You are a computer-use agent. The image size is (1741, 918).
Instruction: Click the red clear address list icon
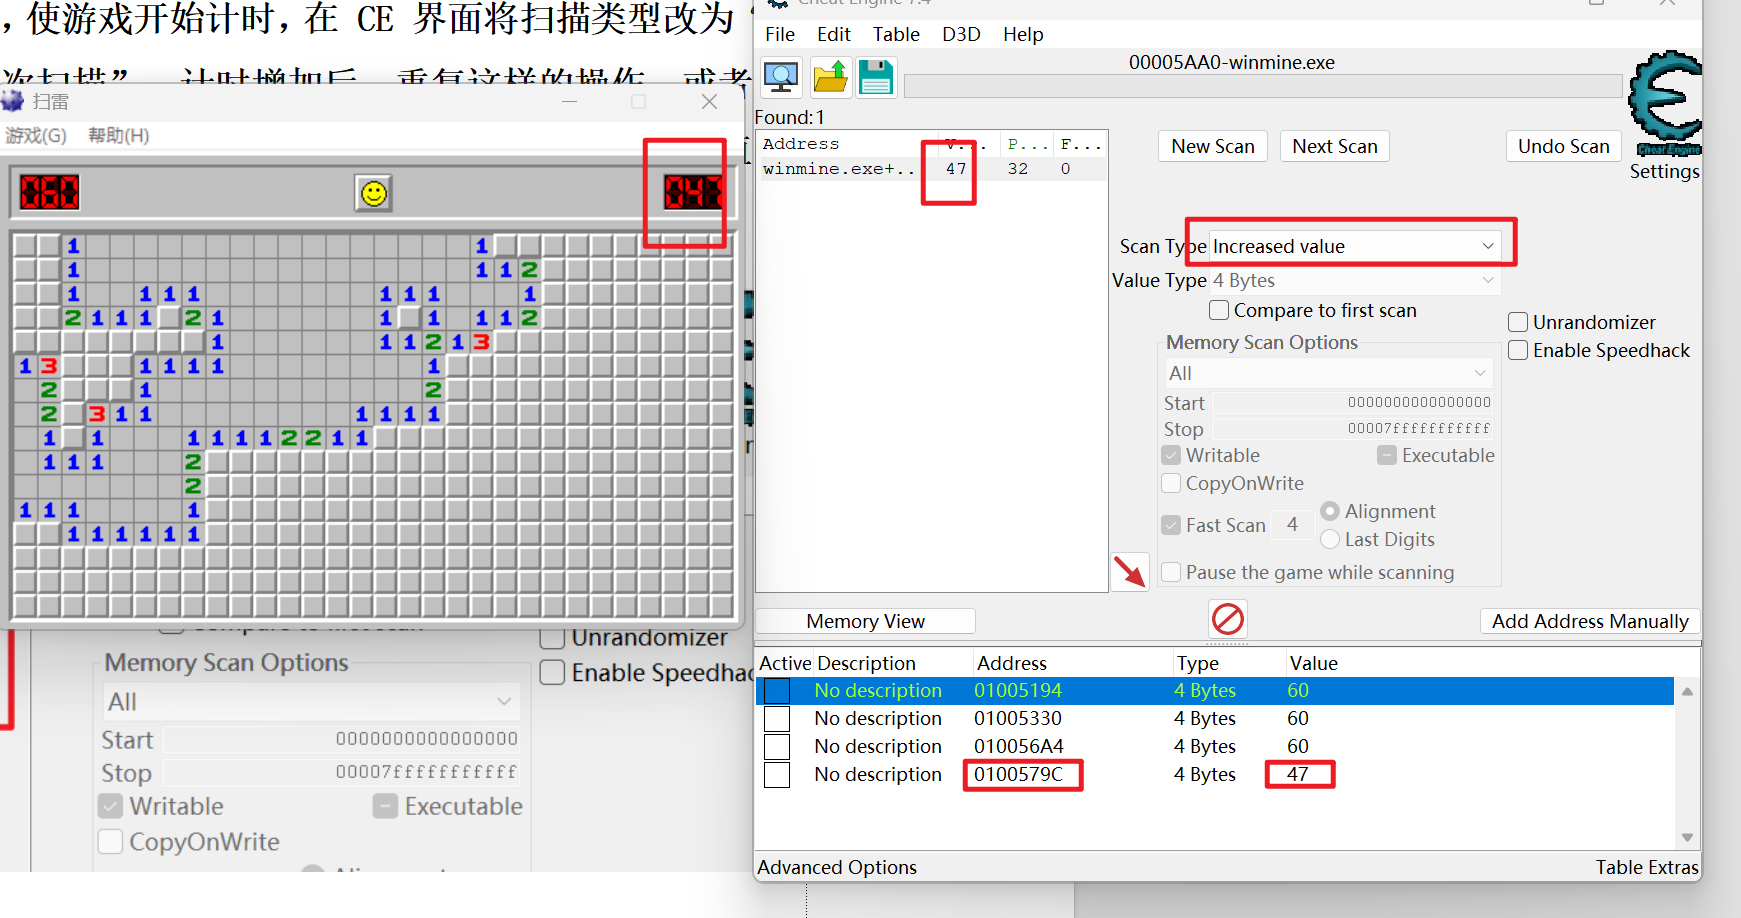tap(1228, 619)
